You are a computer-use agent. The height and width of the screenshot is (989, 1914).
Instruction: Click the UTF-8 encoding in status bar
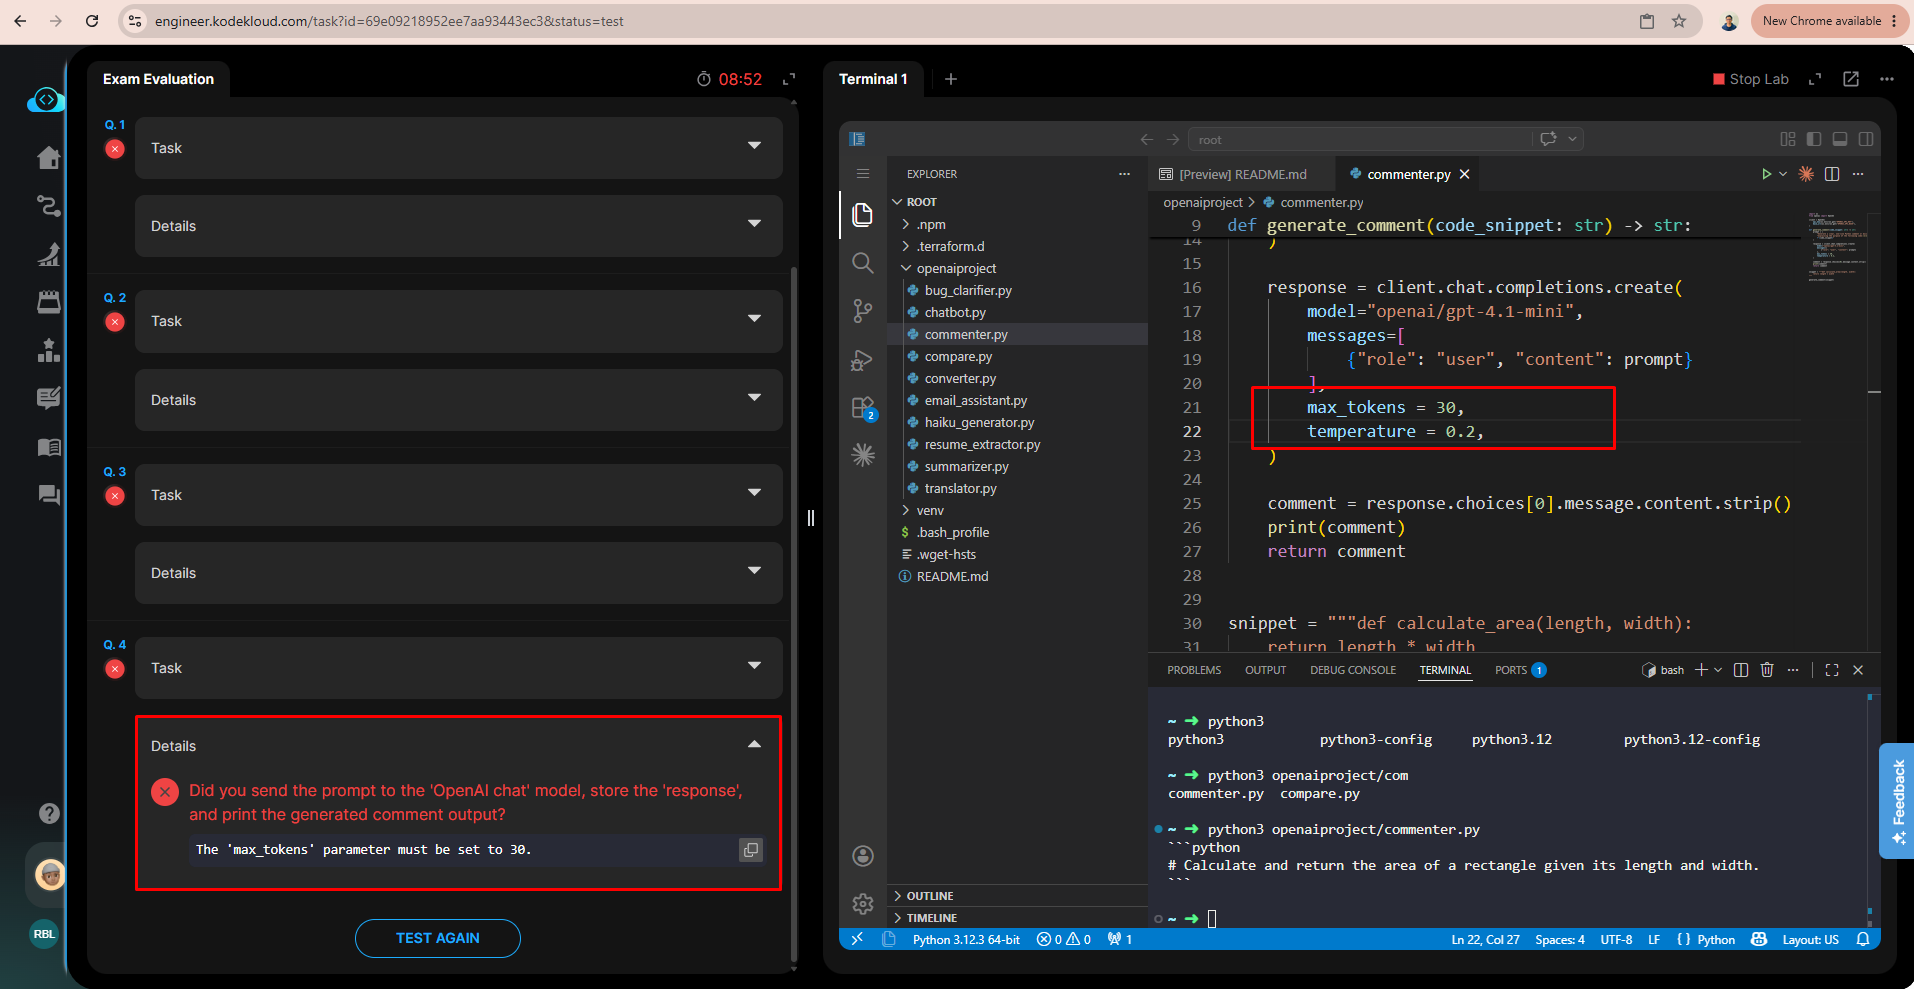(x=1616, y=939)
